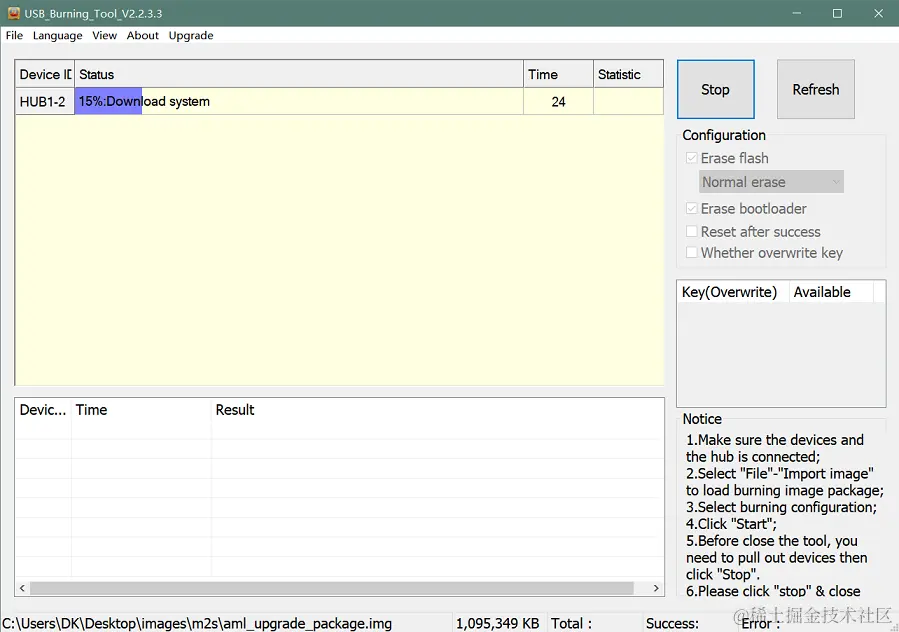Click the Key(Overwrite) column header
Viewport: 899px width, 632px height.
[x=733, y=292]
